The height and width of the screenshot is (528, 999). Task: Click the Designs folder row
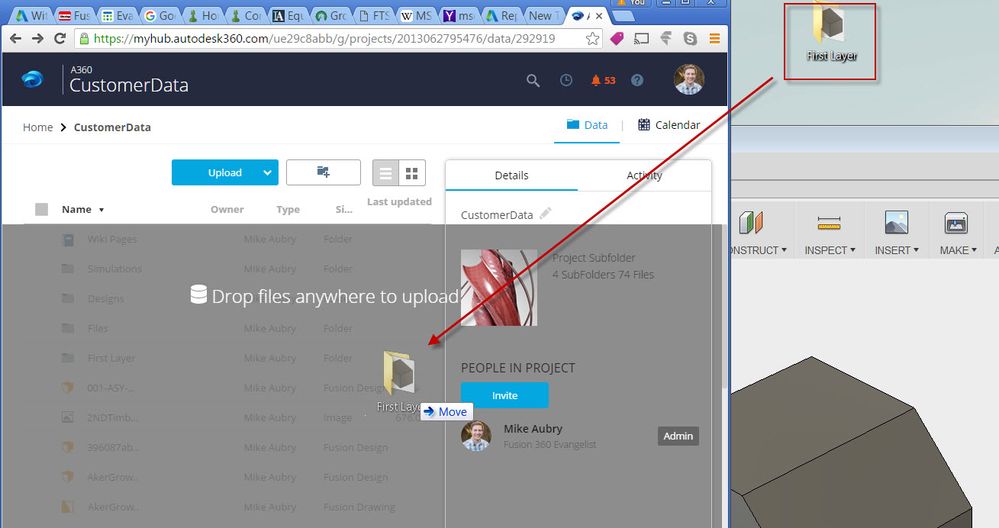click(x=227, y=299)
